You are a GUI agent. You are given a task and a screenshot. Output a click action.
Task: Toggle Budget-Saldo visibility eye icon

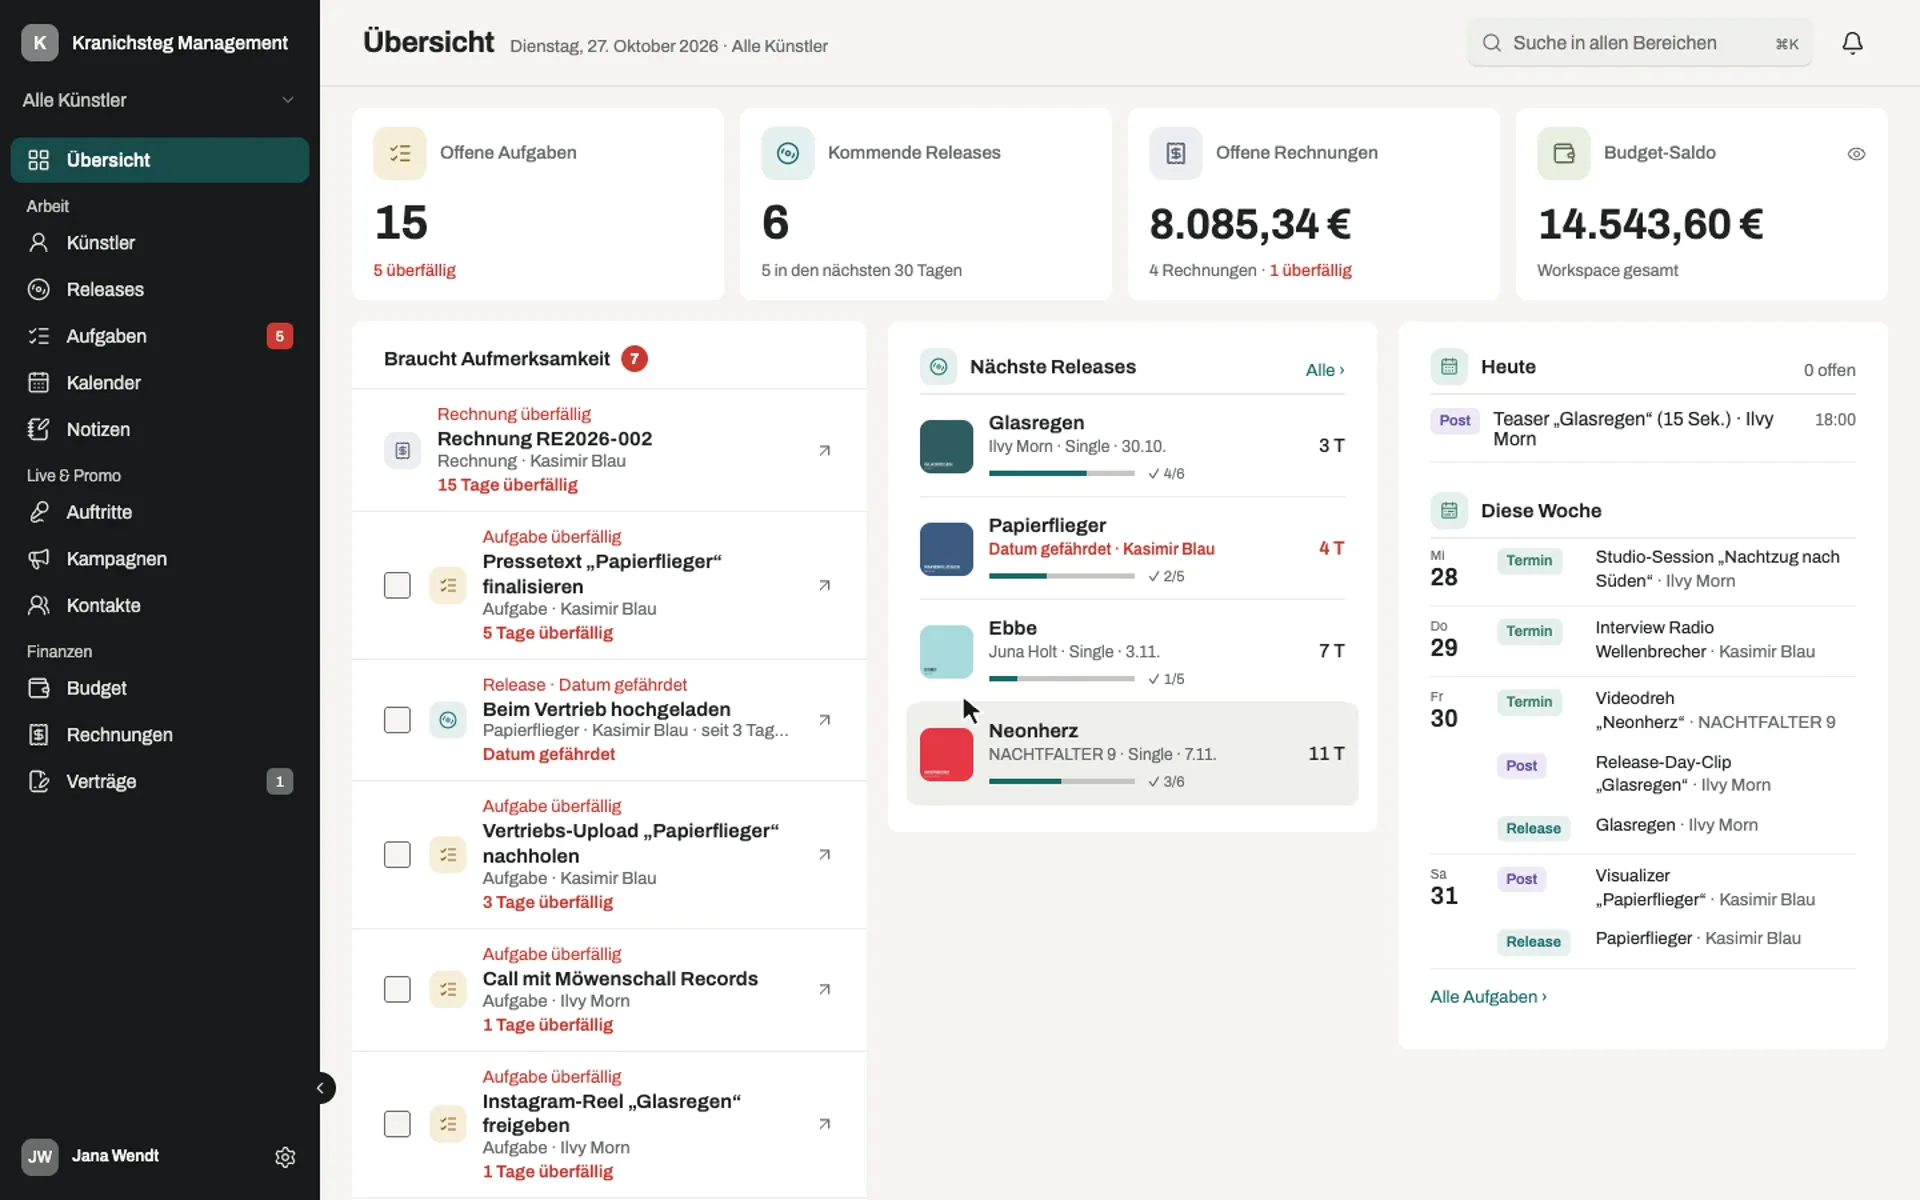(1856, 154)
